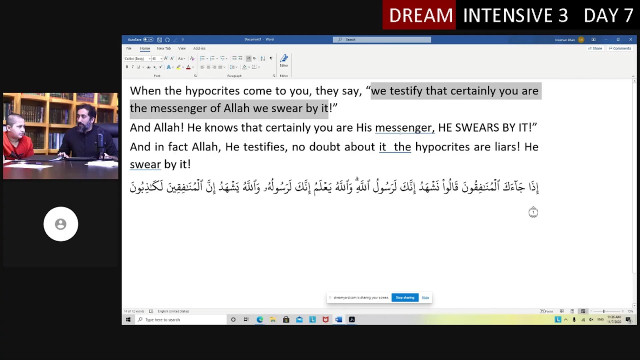Open the File menu
The image size is (640, 360).
click(x=129, y=49)
